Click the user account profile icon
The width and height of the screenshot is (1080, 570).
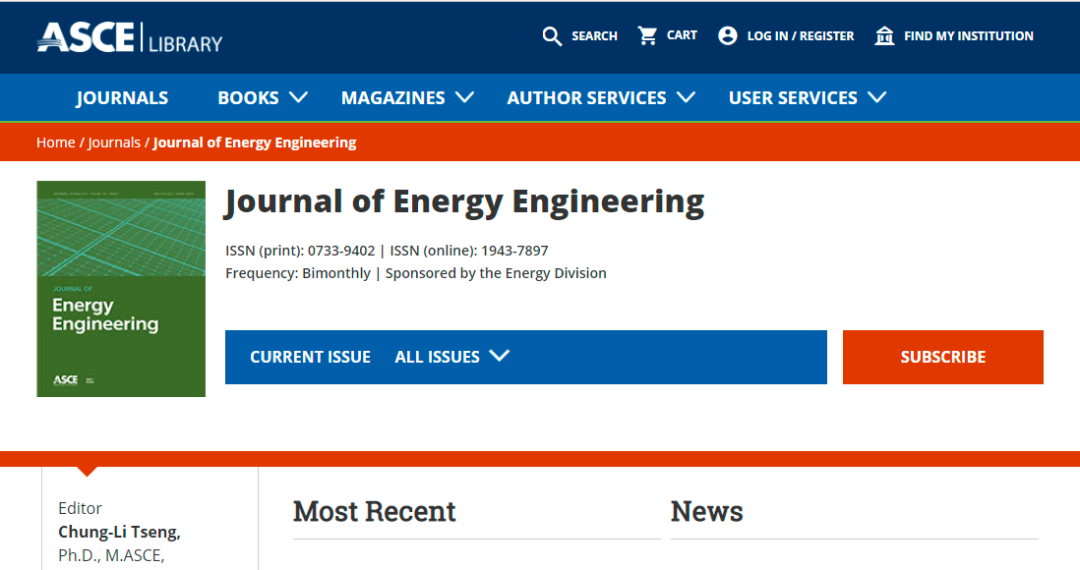(728, 36)
